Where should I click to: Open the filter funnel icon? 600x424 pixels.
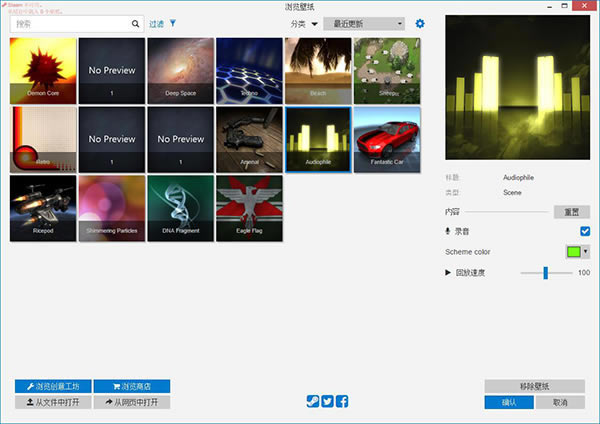click(x=173, y=23)
